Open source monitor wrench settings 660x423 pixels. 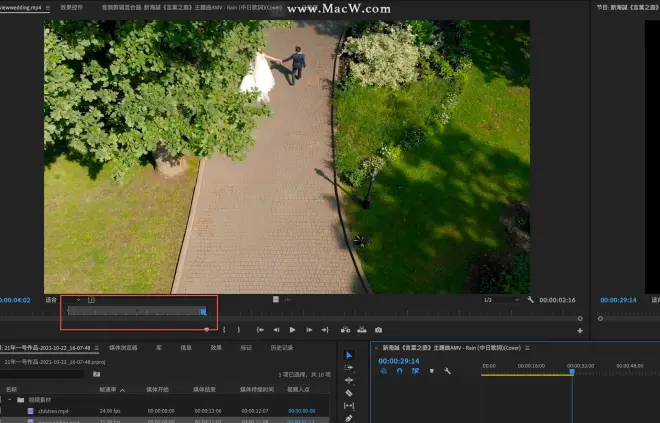click(530, 300)
